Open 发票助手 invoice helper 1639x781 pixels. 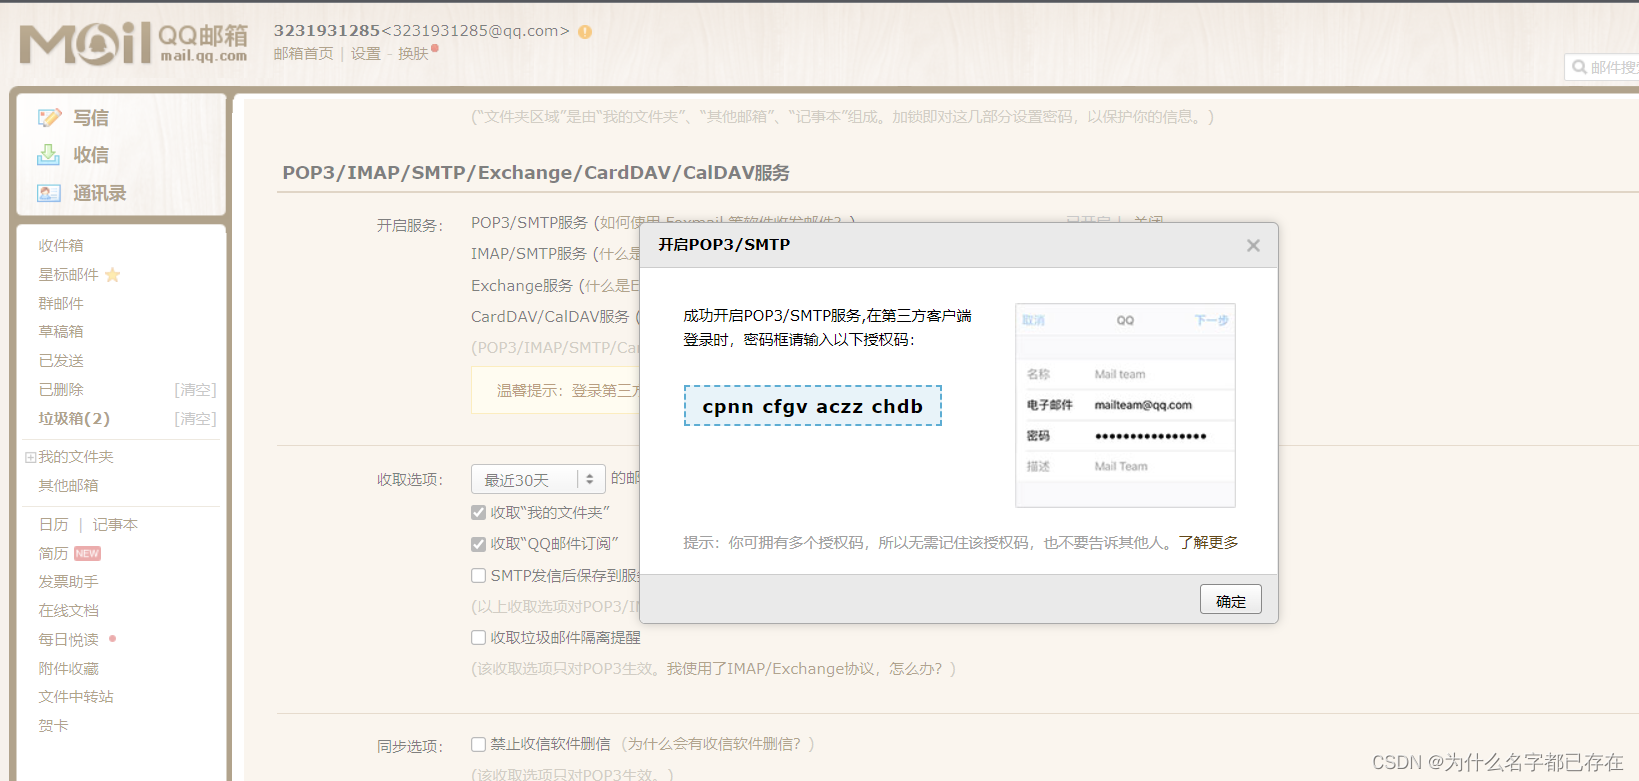pyautogui.click(x=68, y=581)
